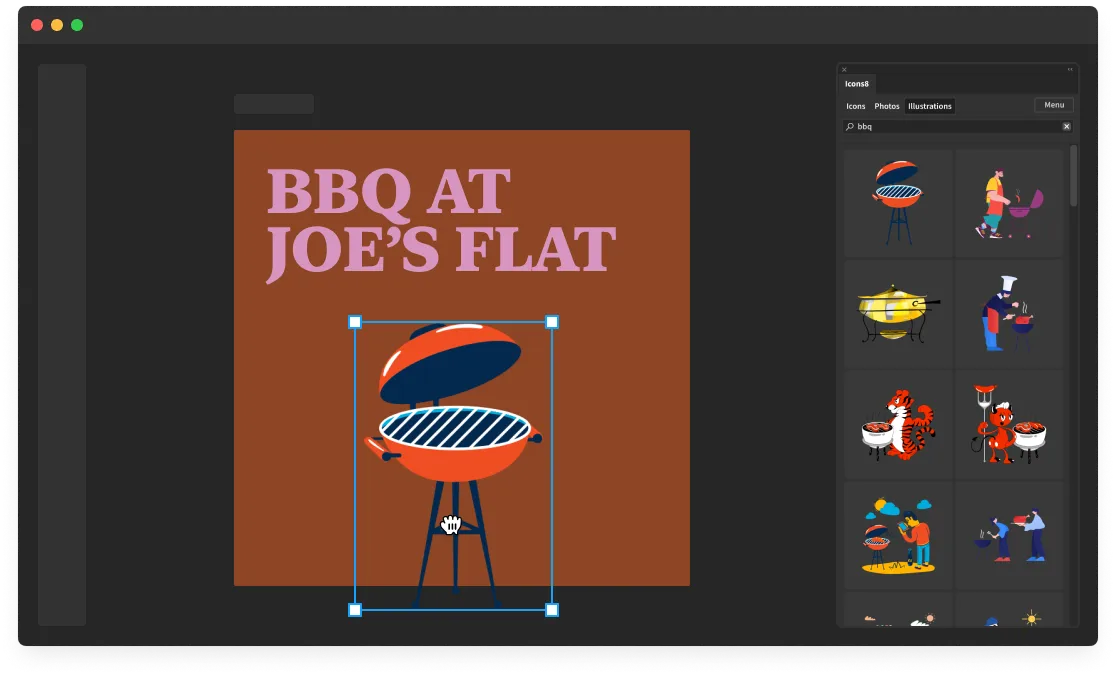Image resolution: width=1116 pixels, height=676 pixels.
Task: Switch to the Icons tab
Action: click(856, 106)
